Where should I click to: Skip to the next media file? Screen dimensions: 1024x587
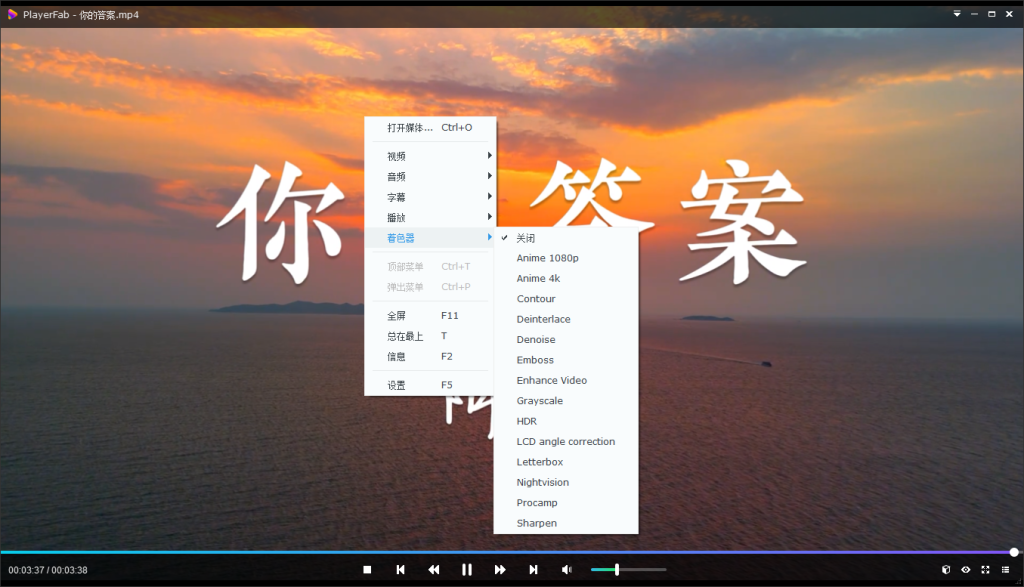point(534,569)
